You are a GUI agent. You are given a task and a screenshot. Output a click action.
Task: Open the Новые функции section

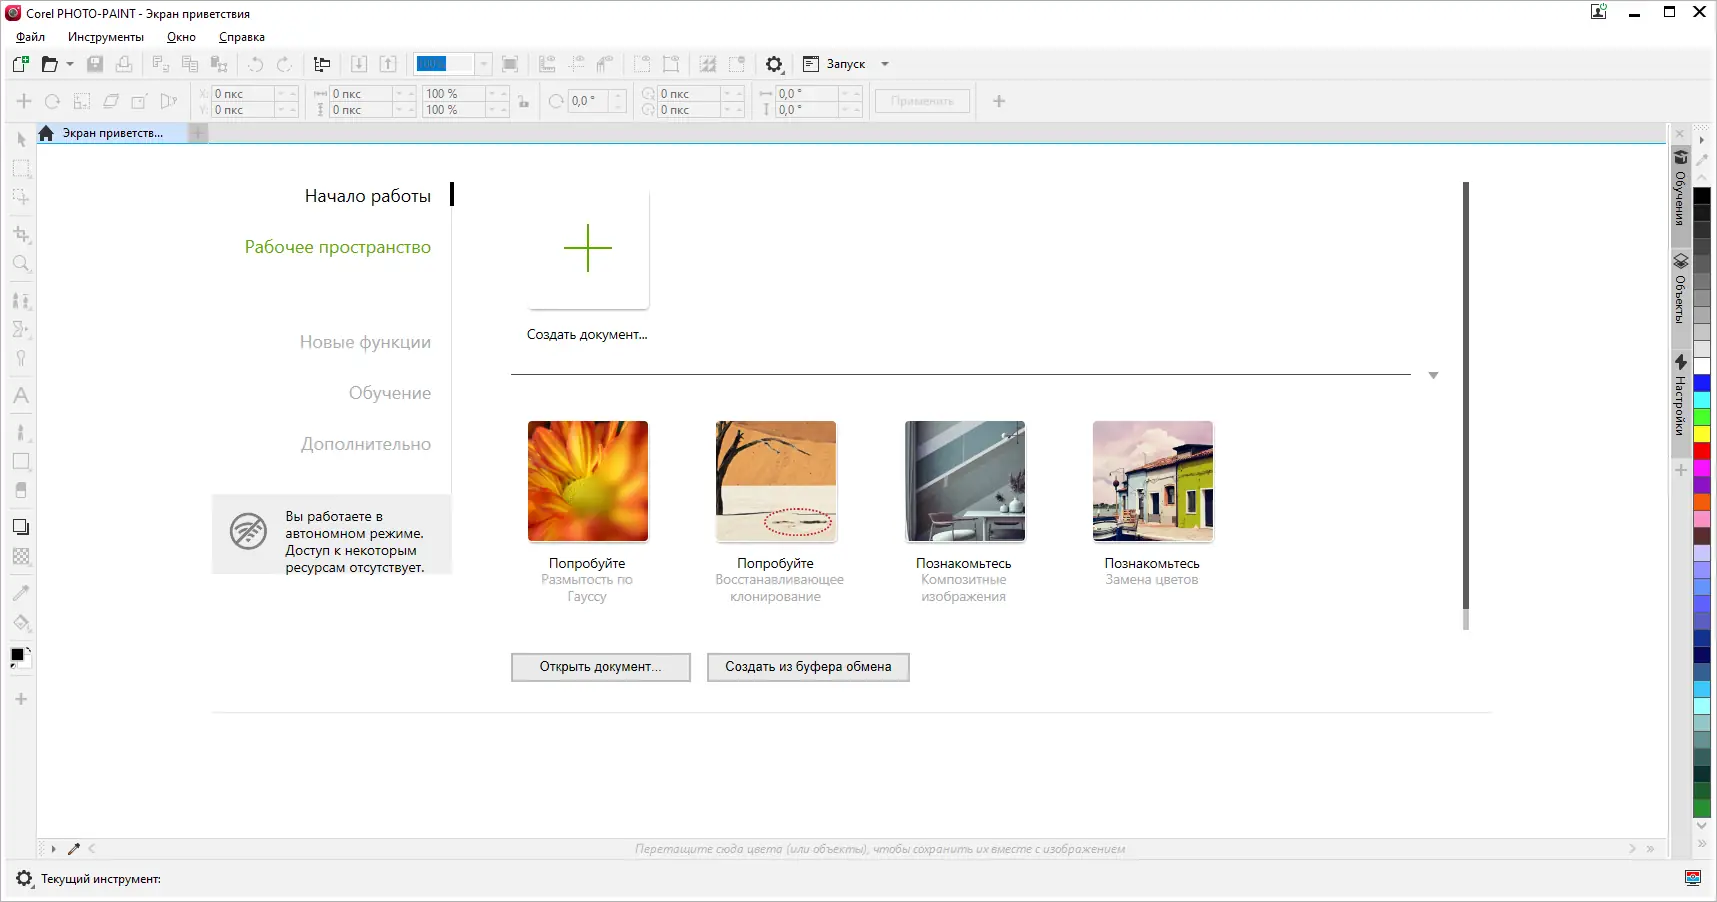tap(365, 342)
